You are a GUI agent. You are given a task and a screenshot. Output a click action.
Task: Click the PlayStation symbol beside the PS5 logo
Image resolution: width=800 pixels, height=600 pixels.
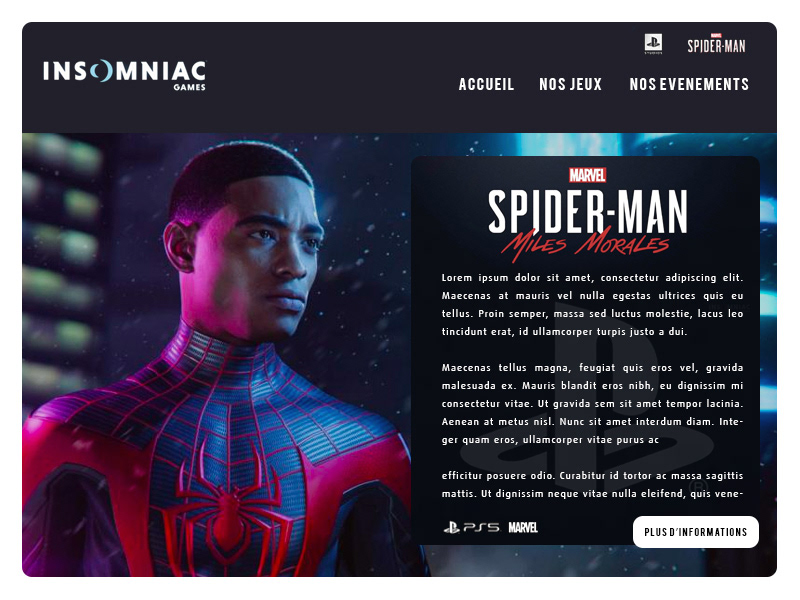pos(452,528)
